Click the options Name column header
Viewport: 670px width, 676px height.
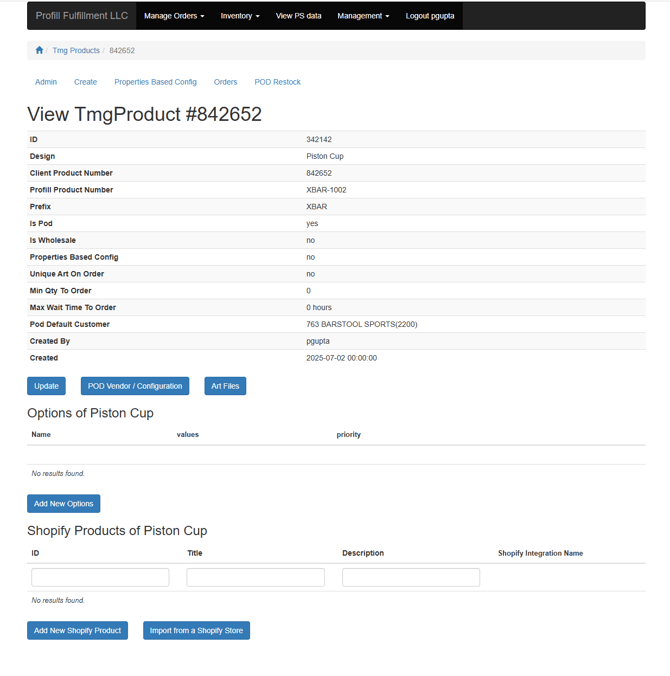pos(41,435)
